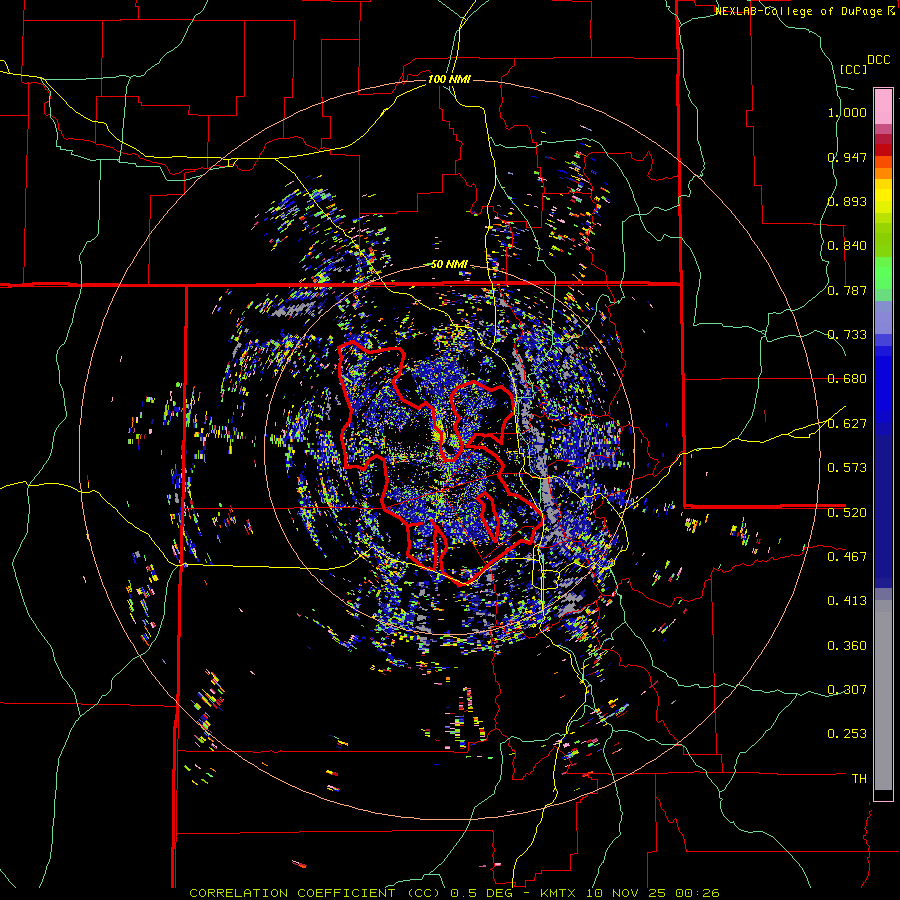900x900 pixels.
Task: Click the 100 NMI range ring label
Action: [449, 79]
